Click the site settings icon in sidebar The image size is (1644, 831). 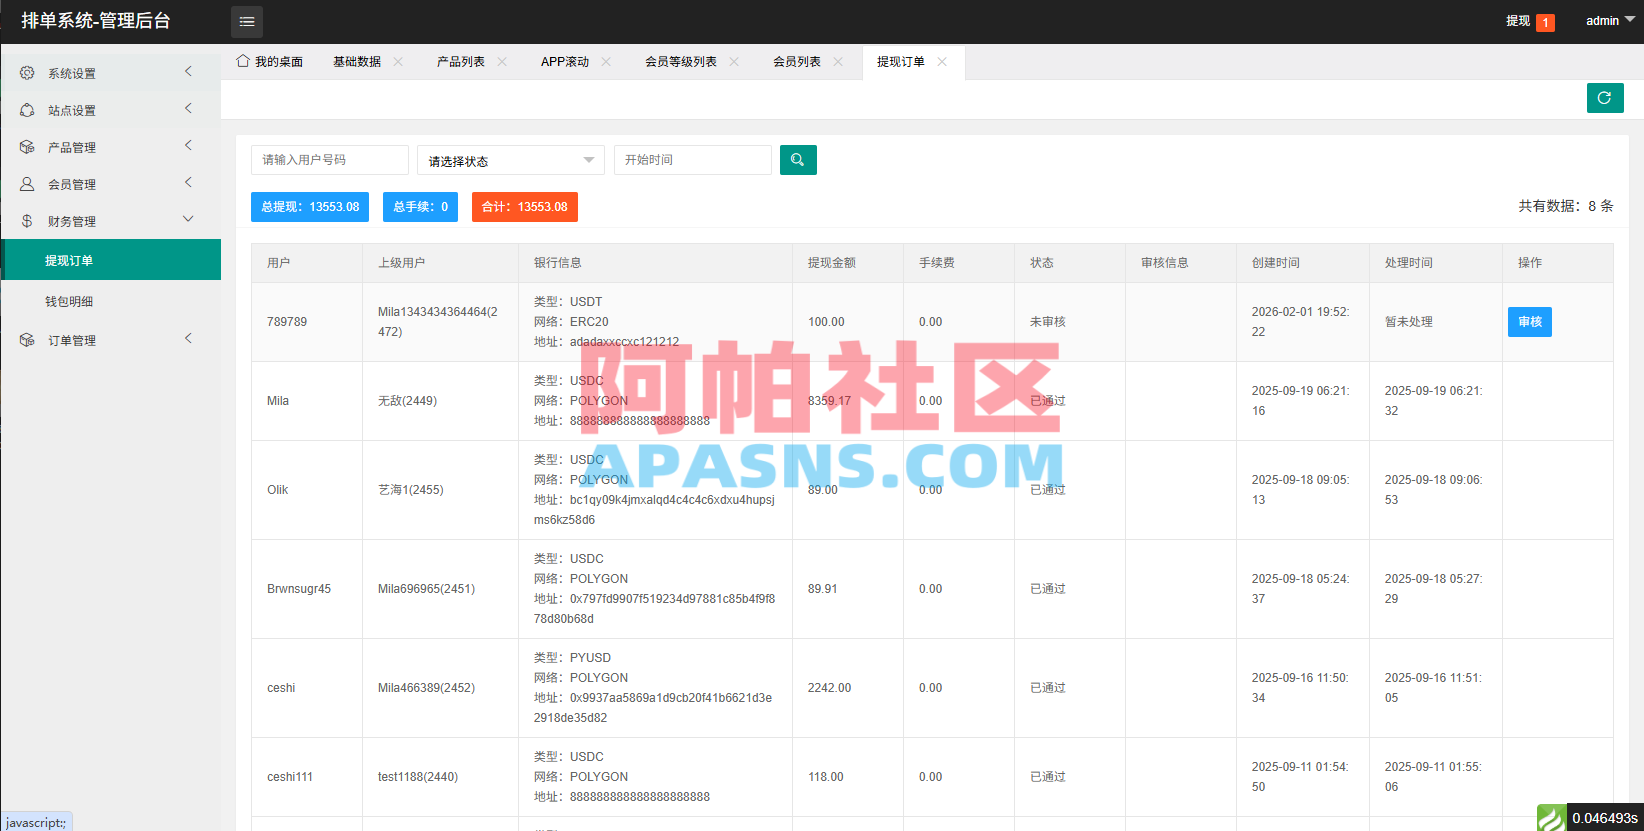(x=27, y=110)
